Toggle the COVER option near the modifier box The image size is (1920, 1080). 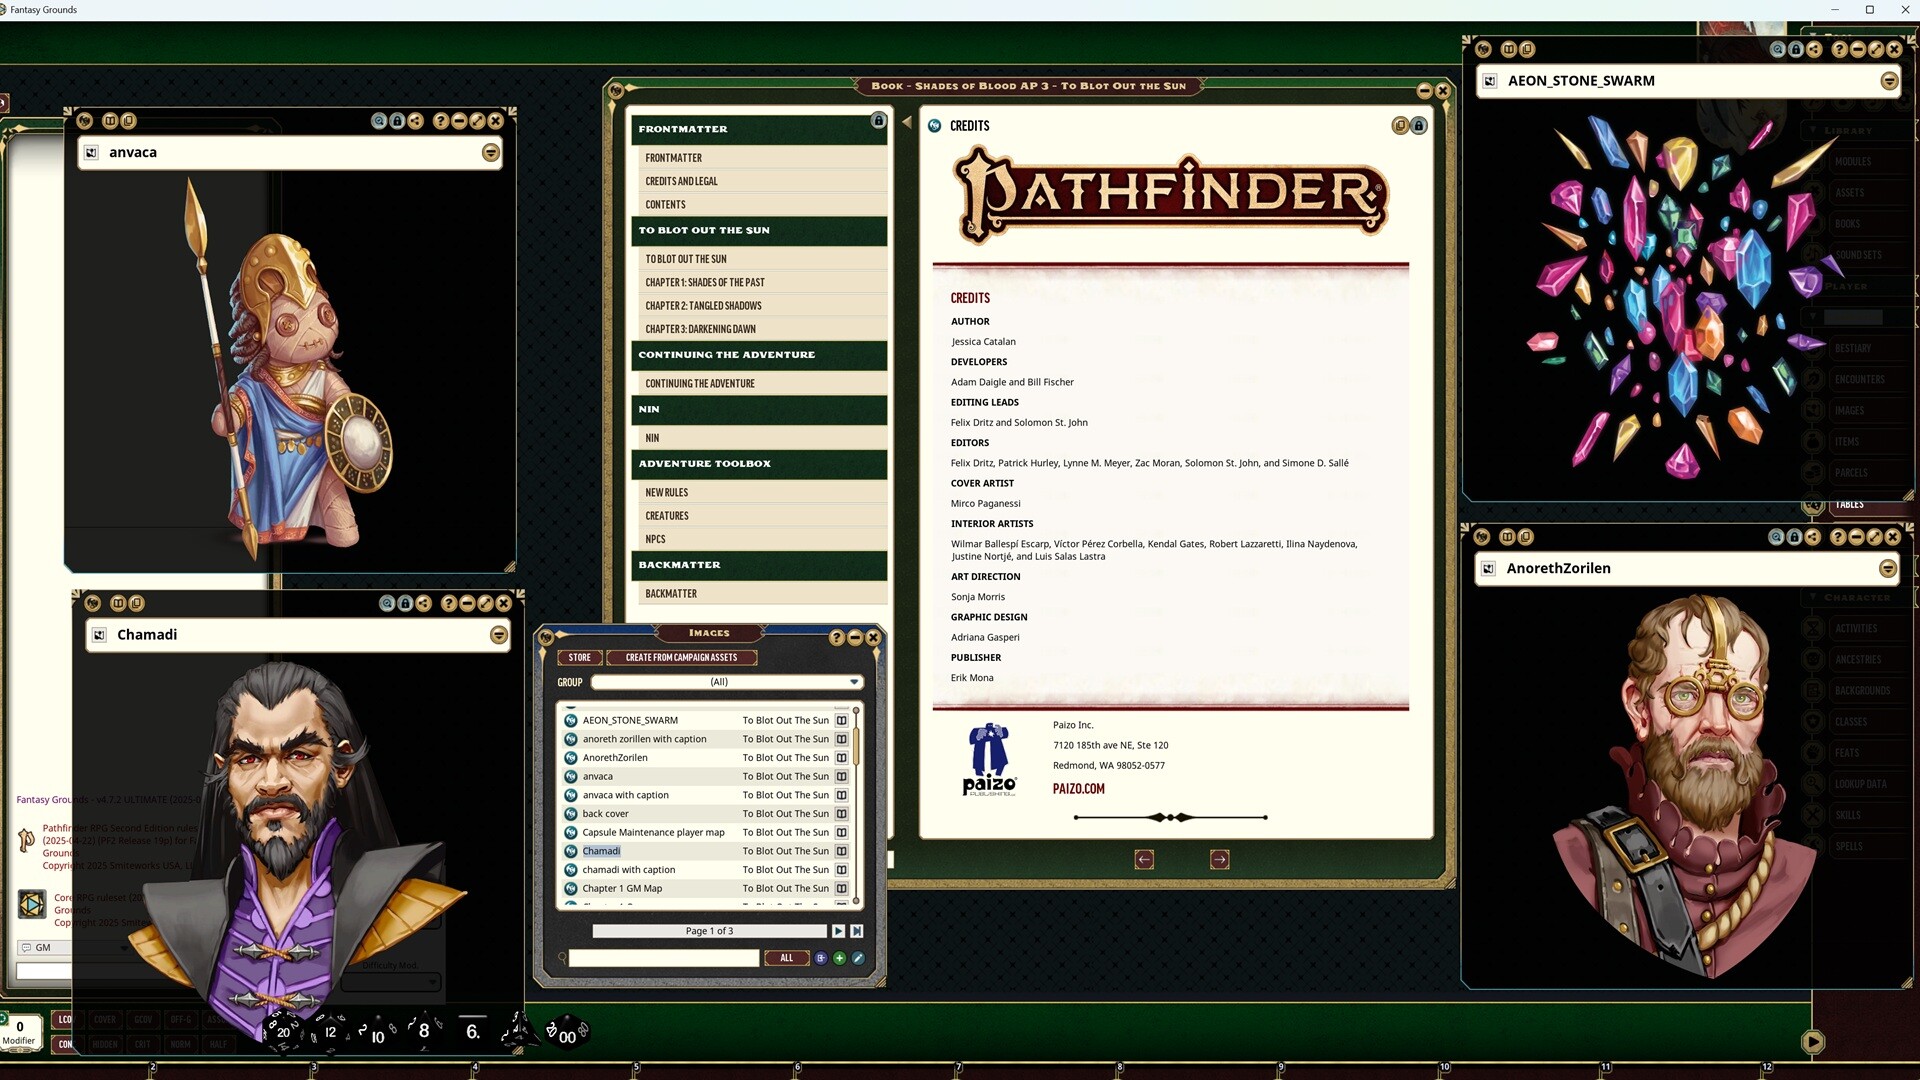(105, 1020)
